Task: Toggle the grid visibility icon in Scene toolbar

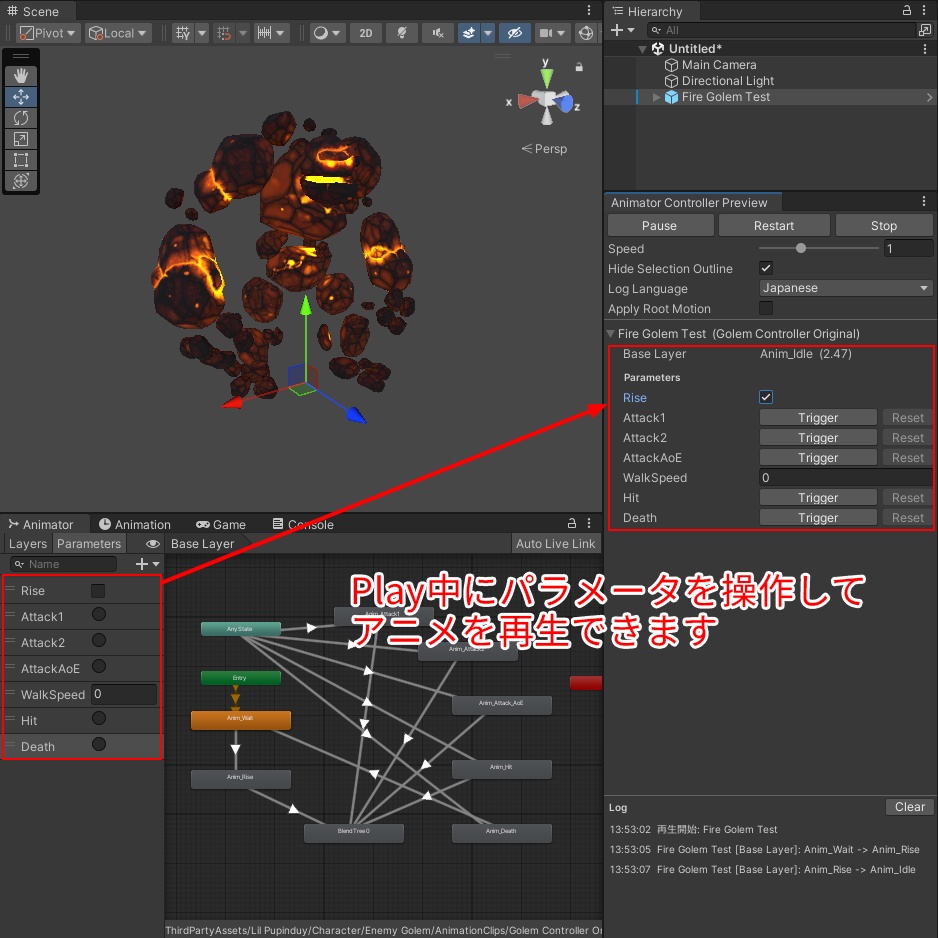Action: [182, 33]
